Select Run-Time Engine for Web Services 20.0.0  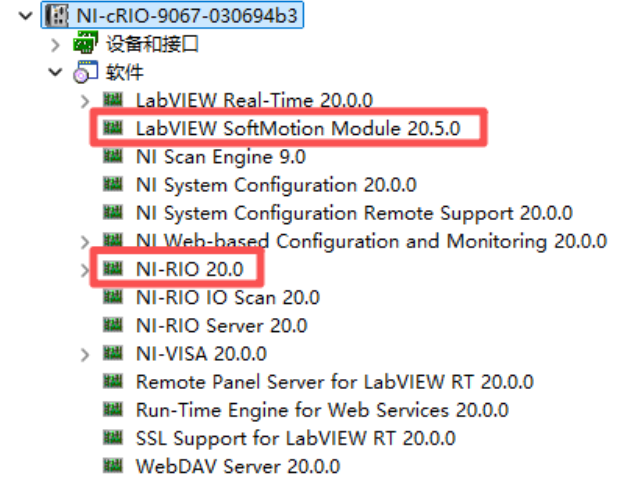tap(322, 410)
